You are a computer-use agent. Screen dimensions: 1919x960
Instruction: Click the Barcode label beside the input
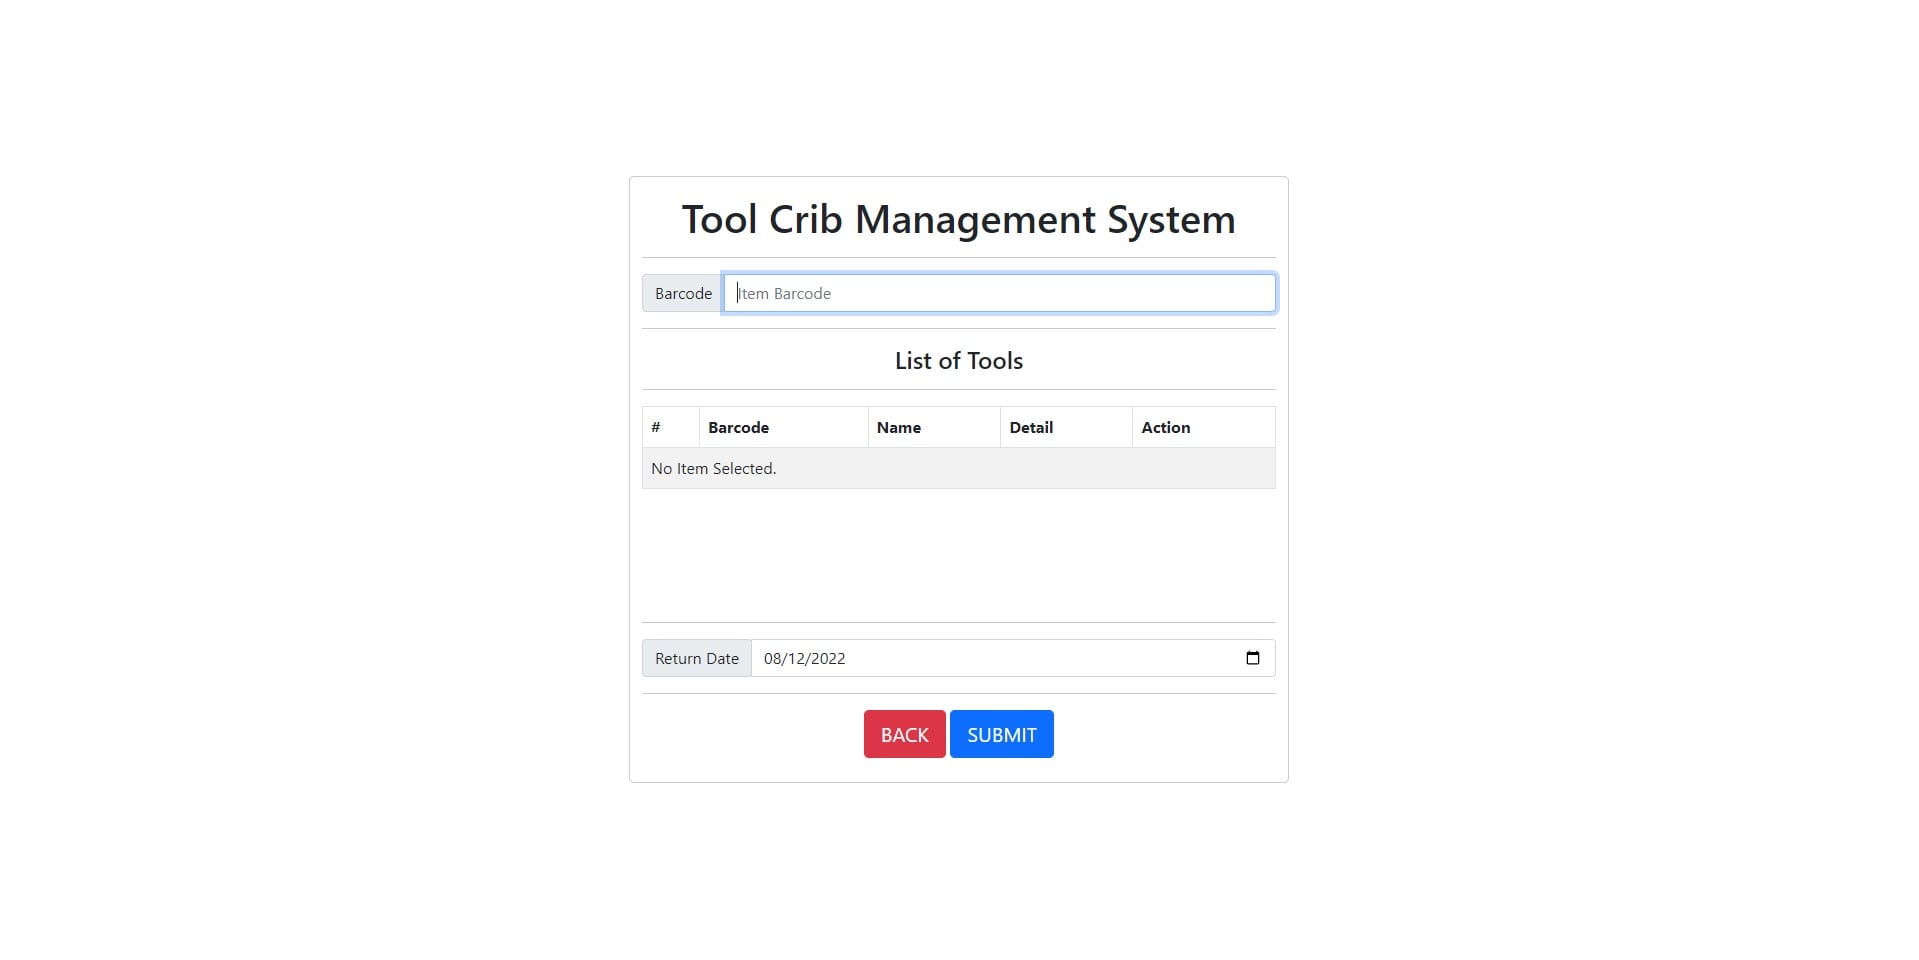point(683,293)
